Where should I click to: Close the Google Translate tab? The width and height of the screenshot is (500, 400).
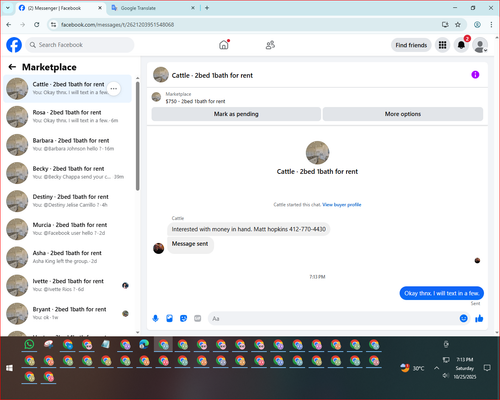click(x=193, y=8)
